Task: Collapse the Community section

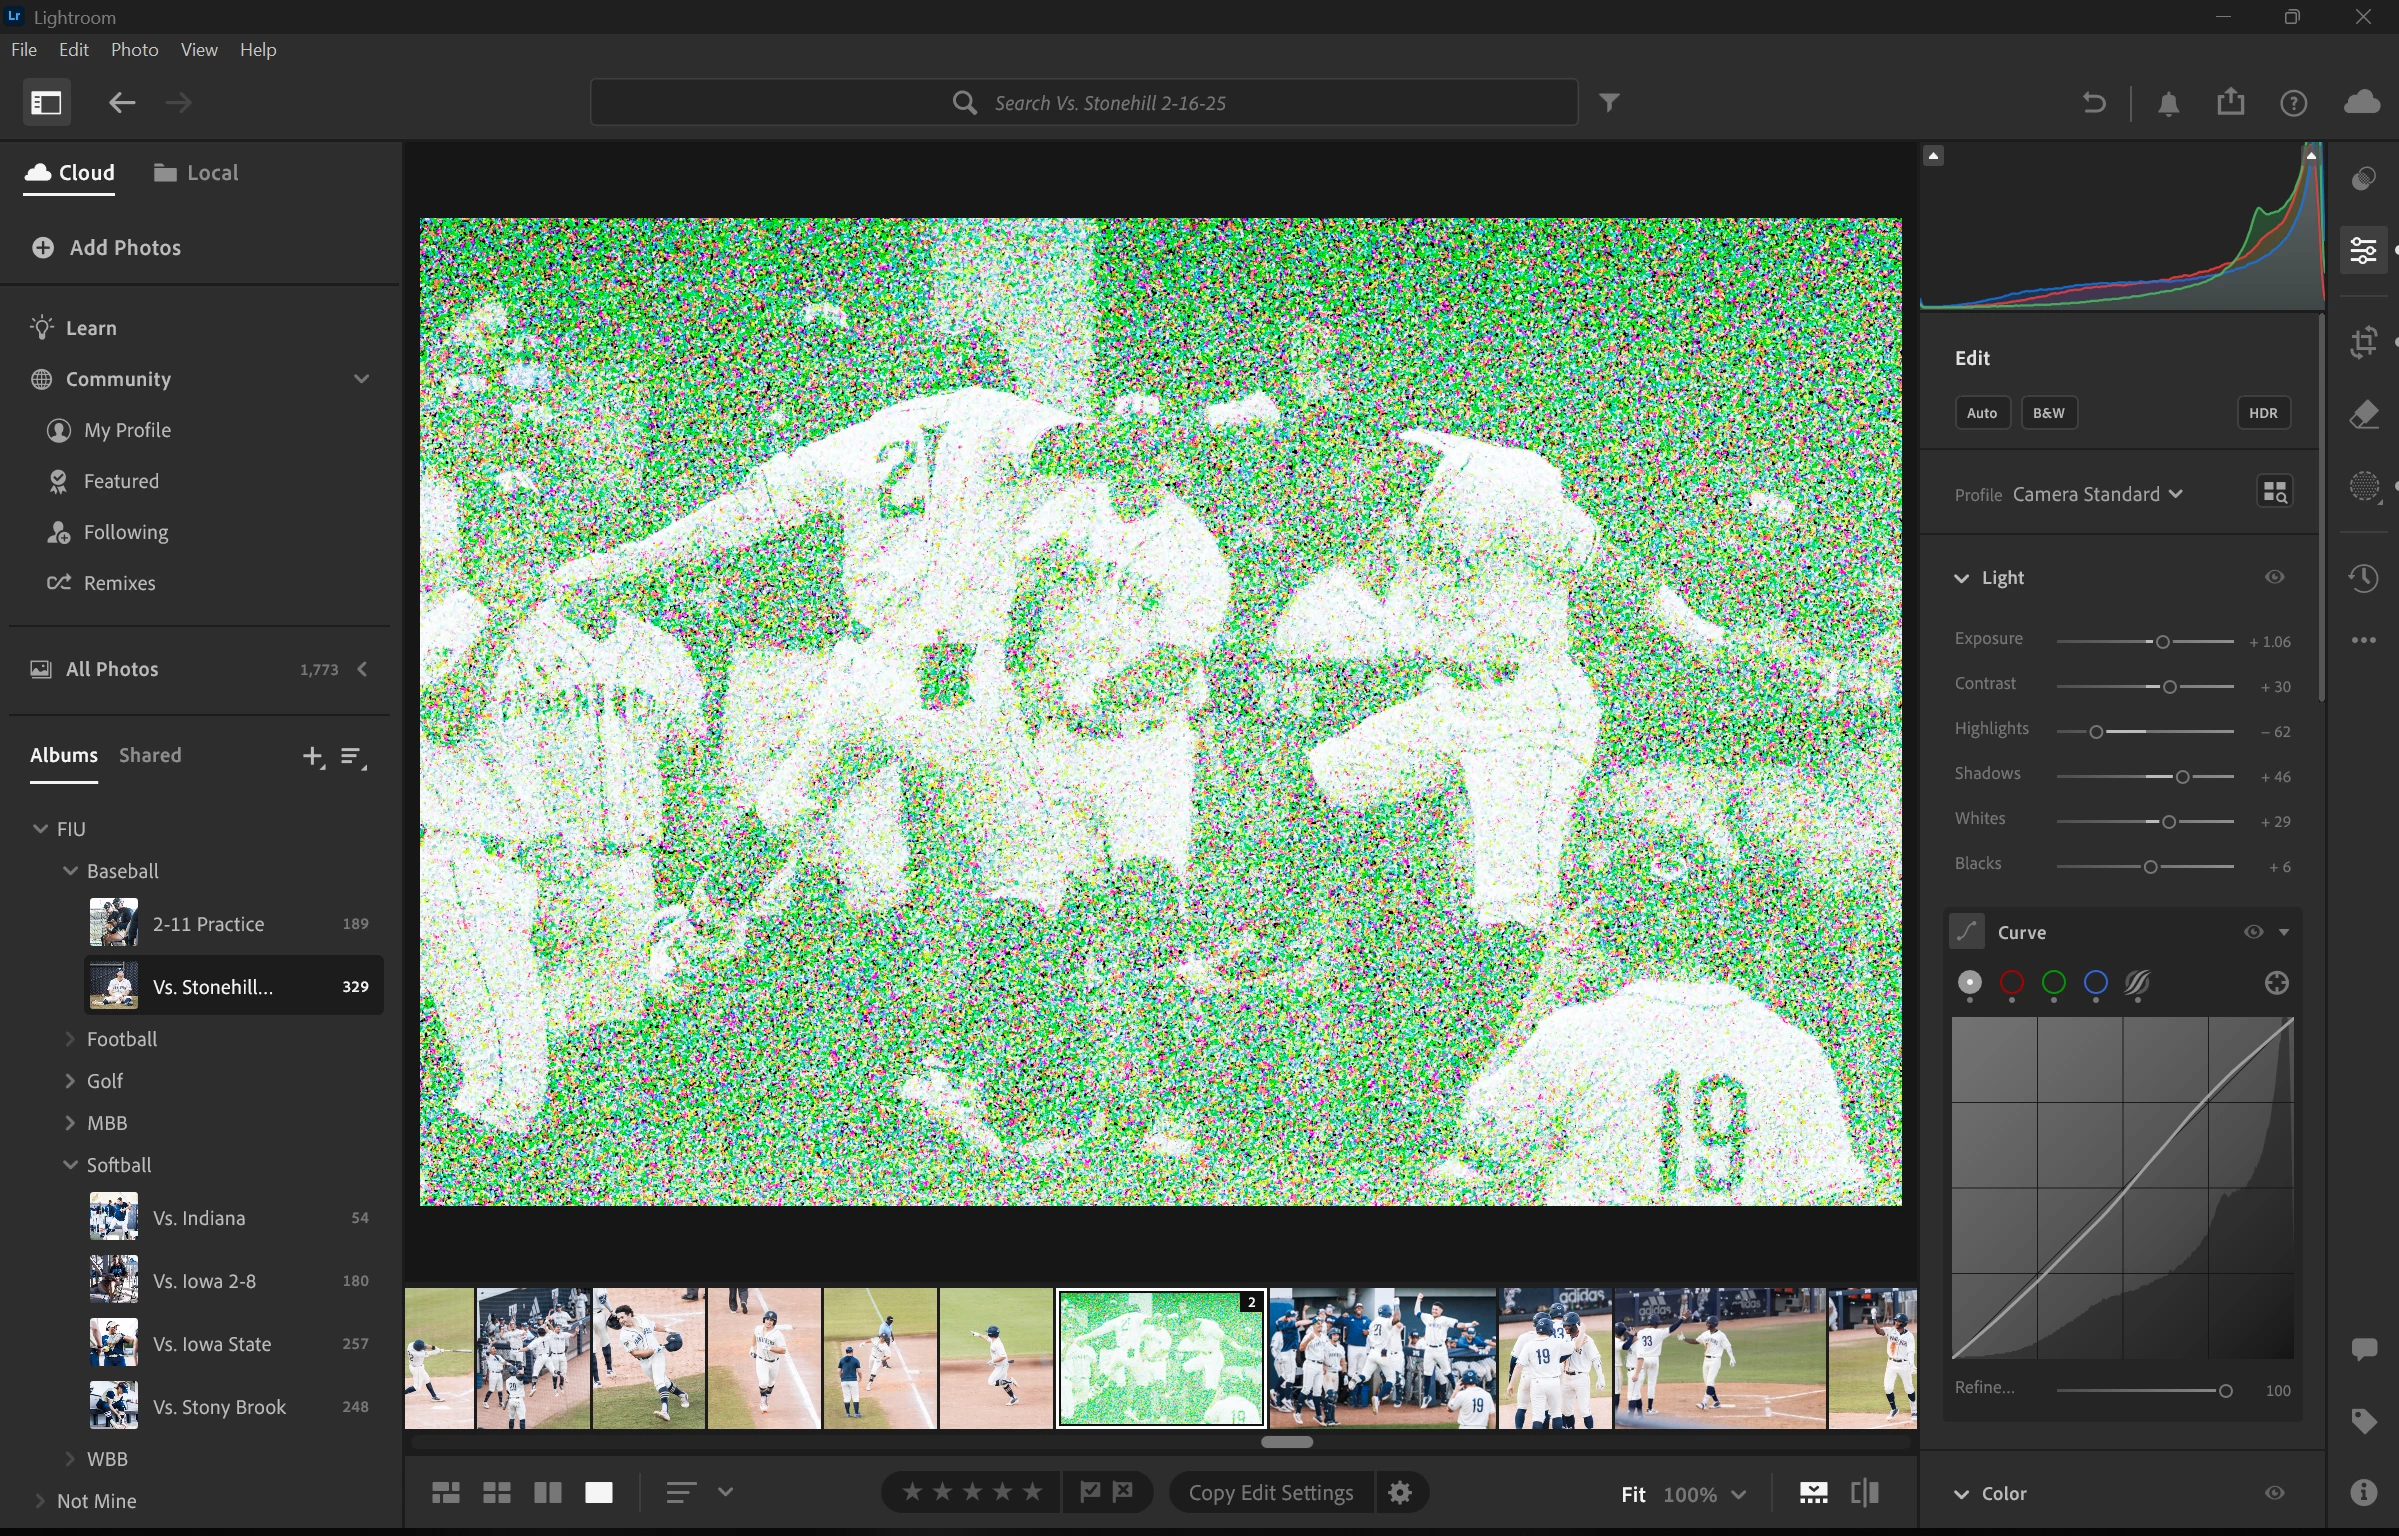Action: (361, 379)
